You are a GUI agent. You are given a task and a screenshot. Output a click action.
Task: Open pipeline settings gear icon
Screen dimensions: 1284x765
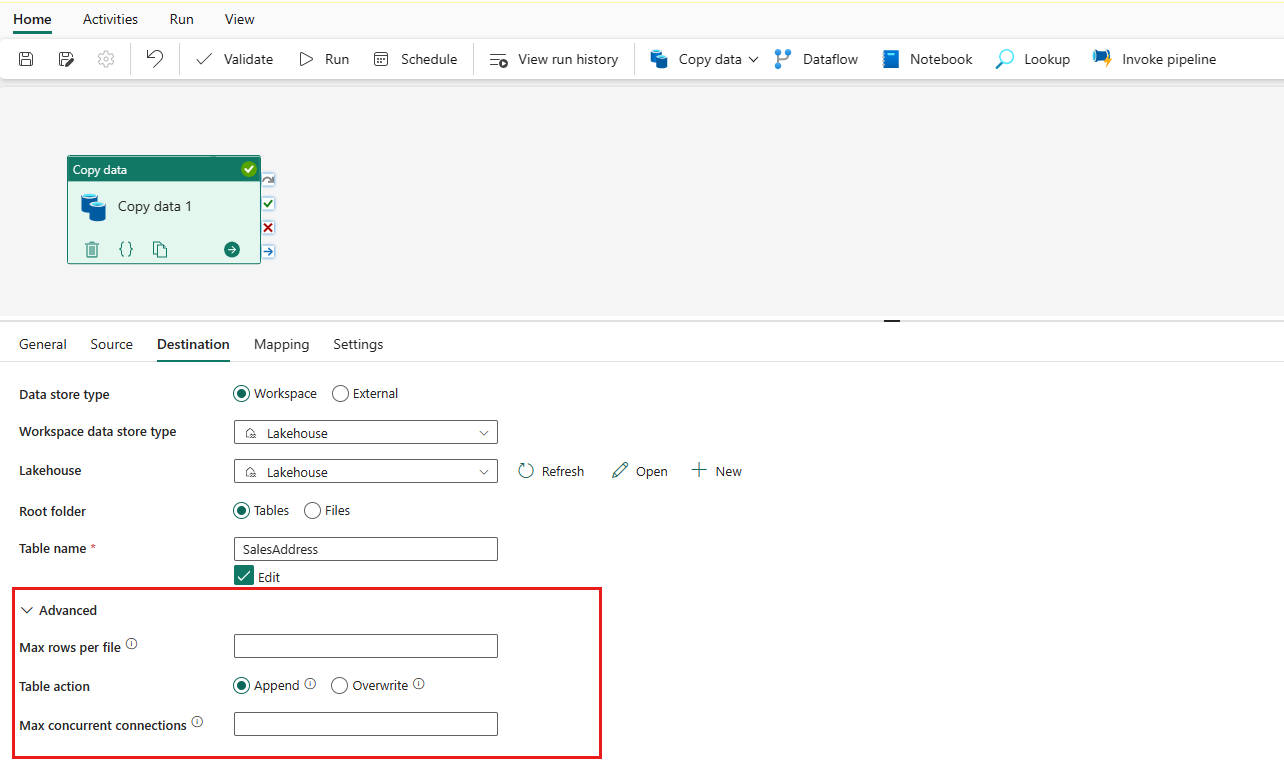[106, 59]
